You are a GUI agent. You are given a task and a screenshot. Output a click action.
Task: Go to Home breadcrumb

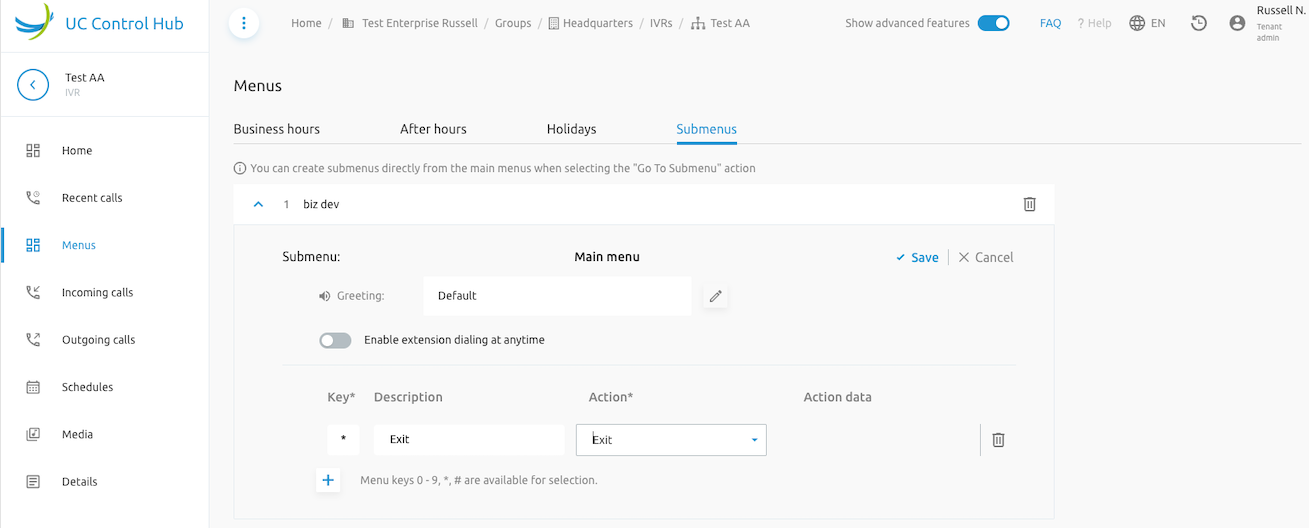click(306, 23)
